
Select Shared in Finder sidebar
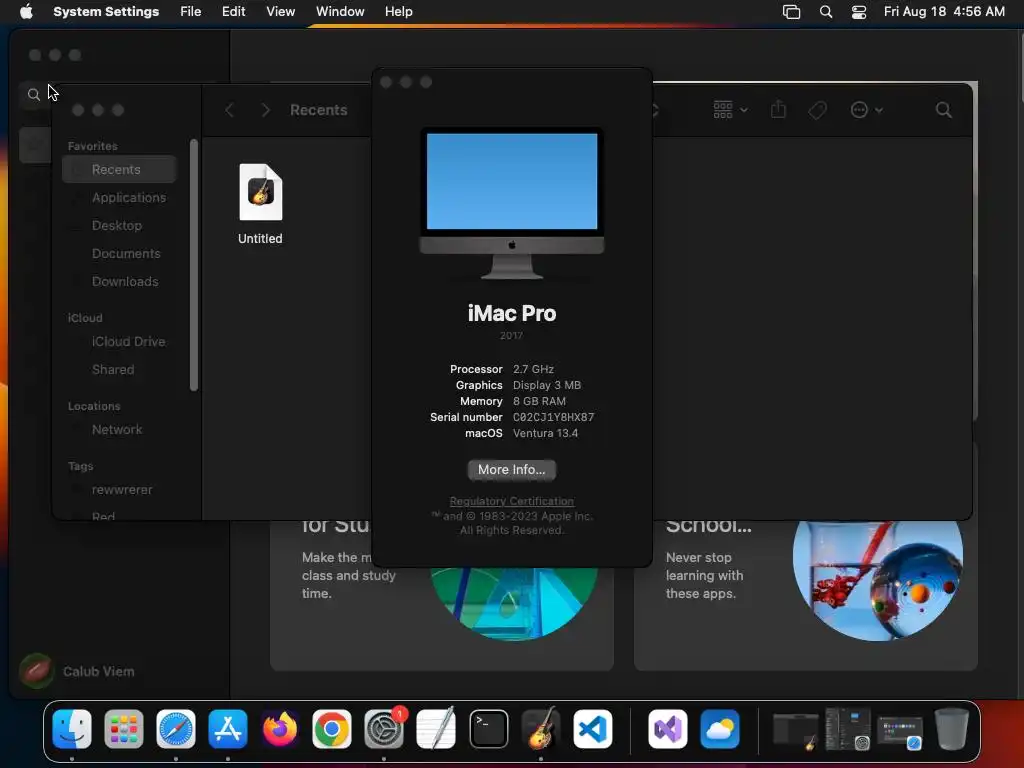(119, 370)
